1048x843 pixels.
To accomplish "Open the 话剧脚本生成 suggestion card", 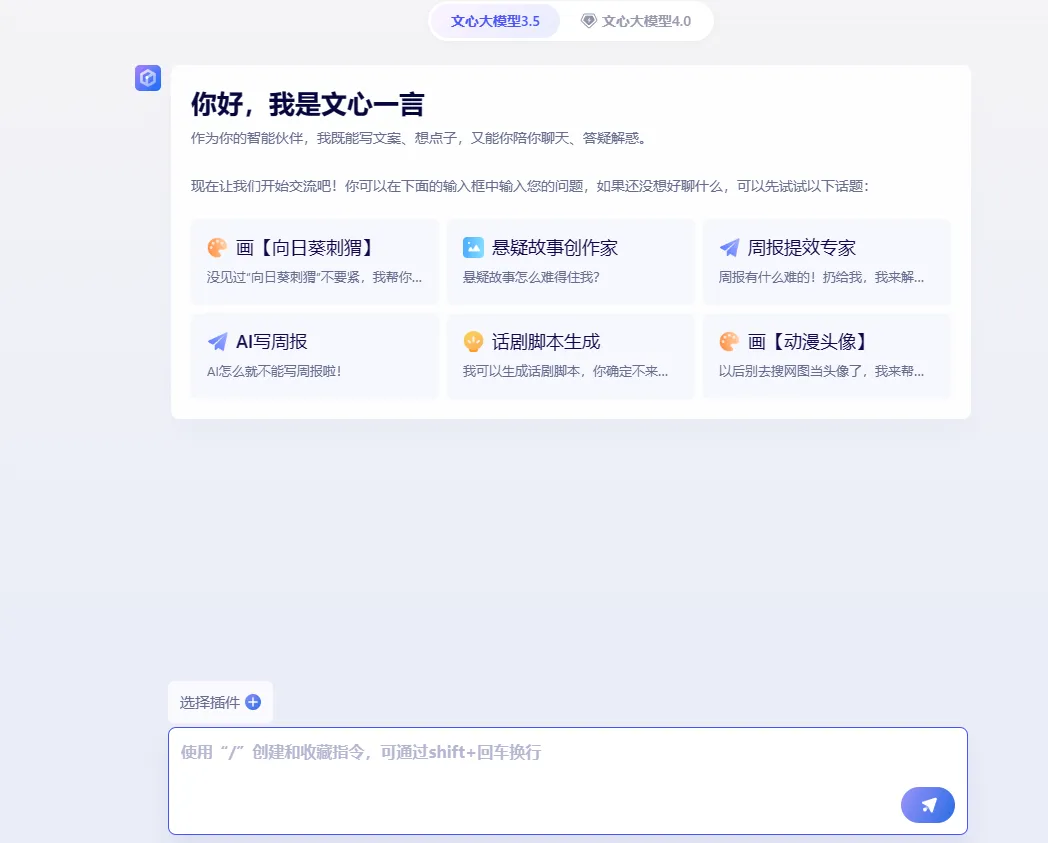I will 570,356.
